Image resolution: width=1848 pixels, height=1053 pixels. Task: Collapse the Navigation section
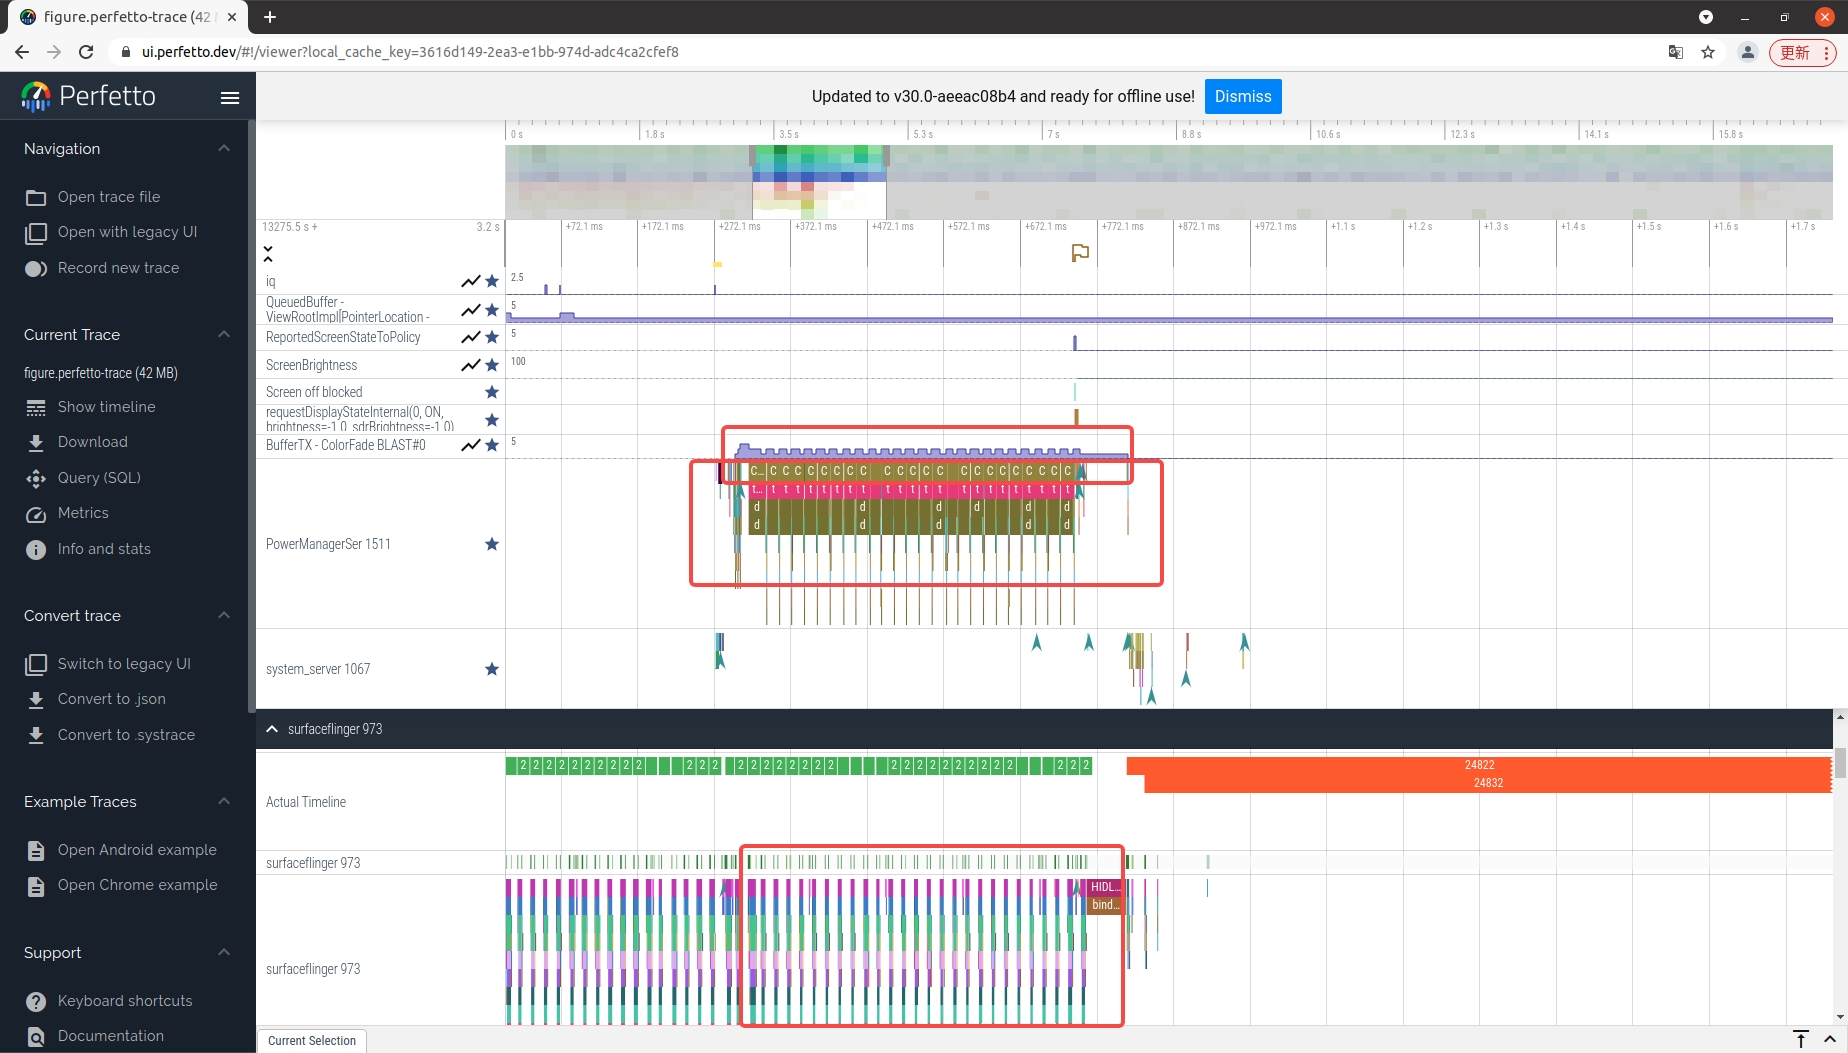click(224, 148)
